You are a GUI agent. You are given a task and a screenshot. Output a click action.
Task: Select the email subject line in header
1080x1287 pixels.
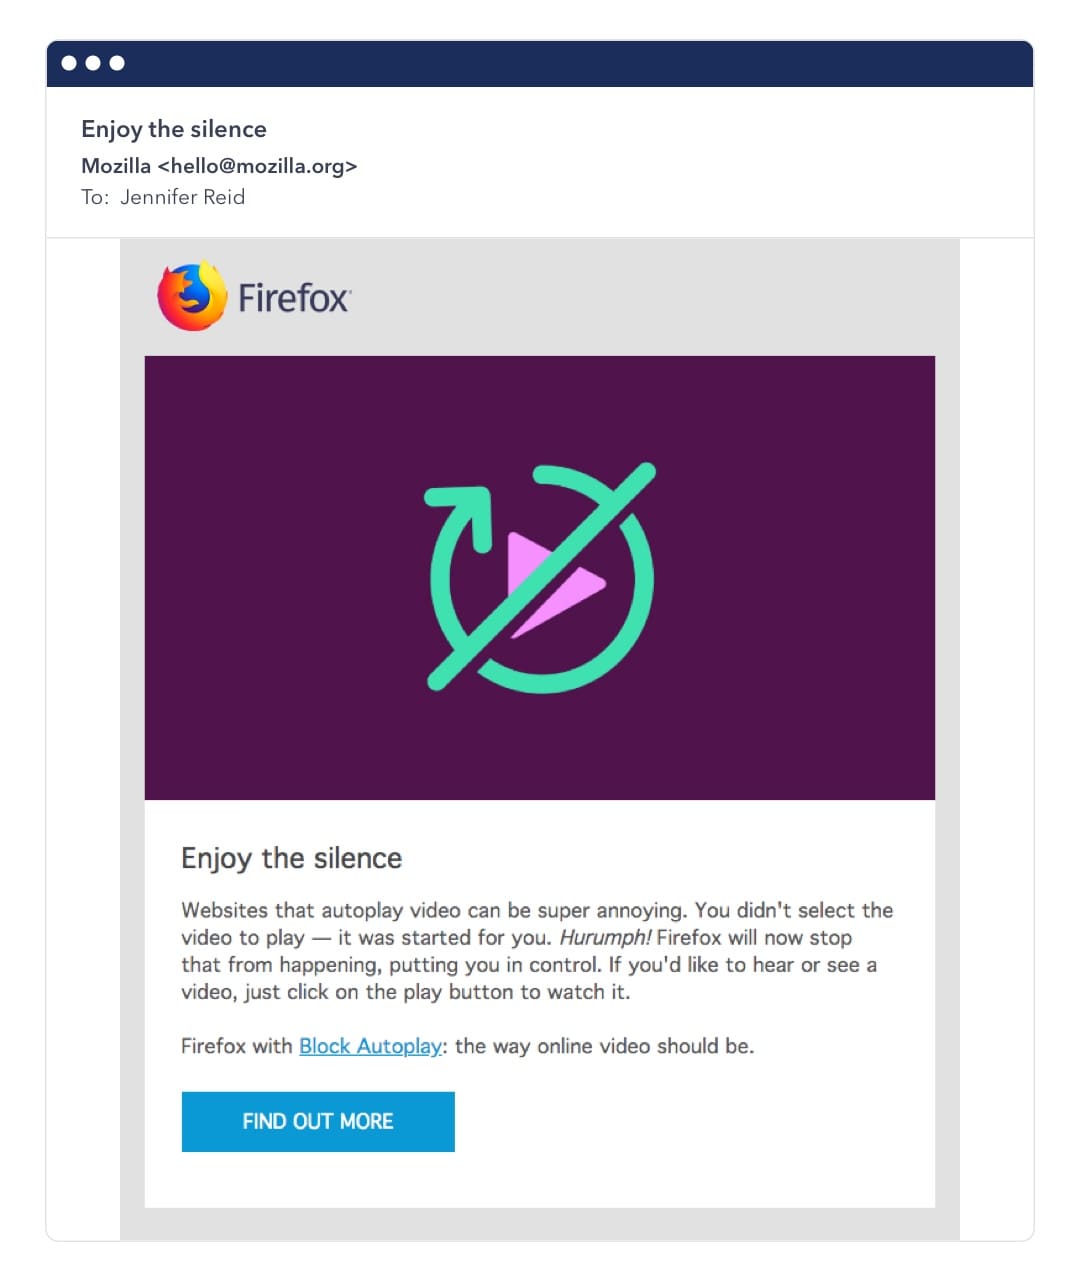(x=174, y=129)
